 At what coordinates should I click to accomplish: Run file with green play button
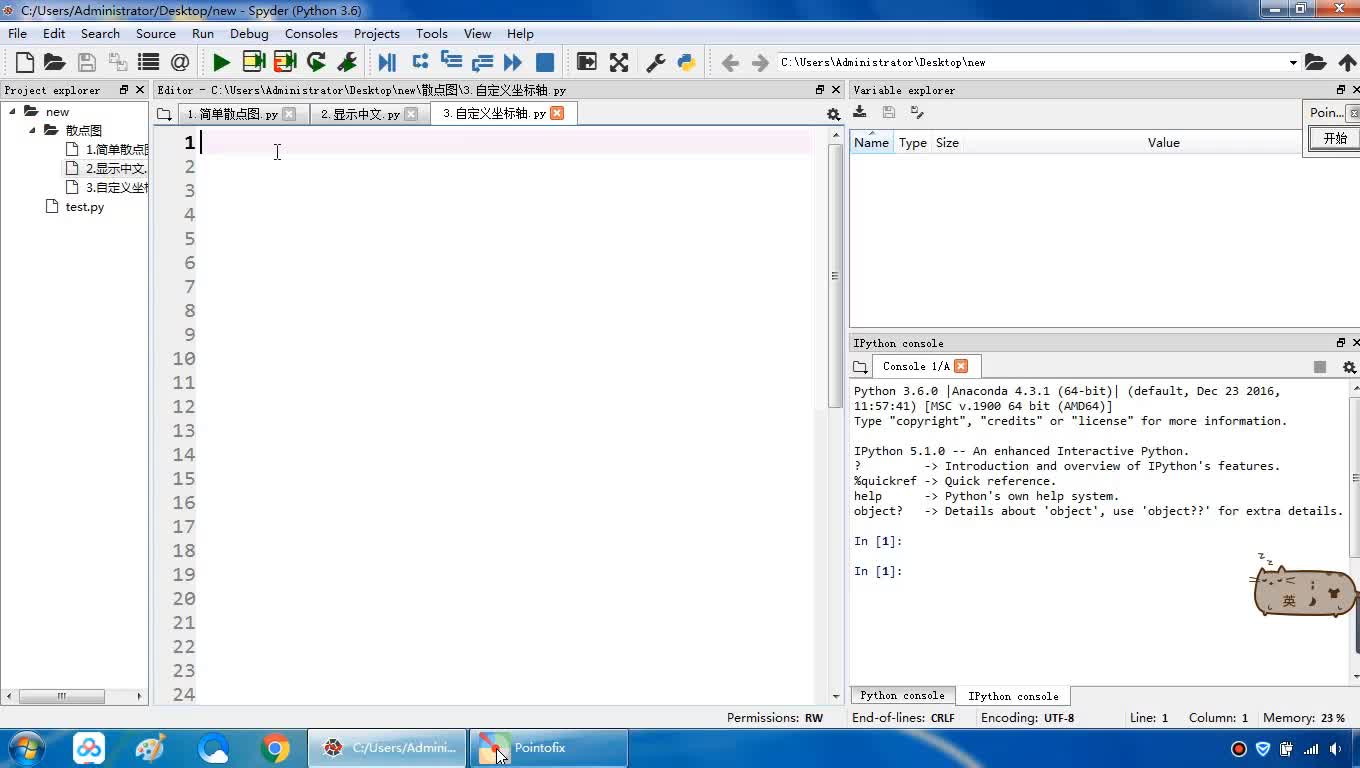pos(221,62)
